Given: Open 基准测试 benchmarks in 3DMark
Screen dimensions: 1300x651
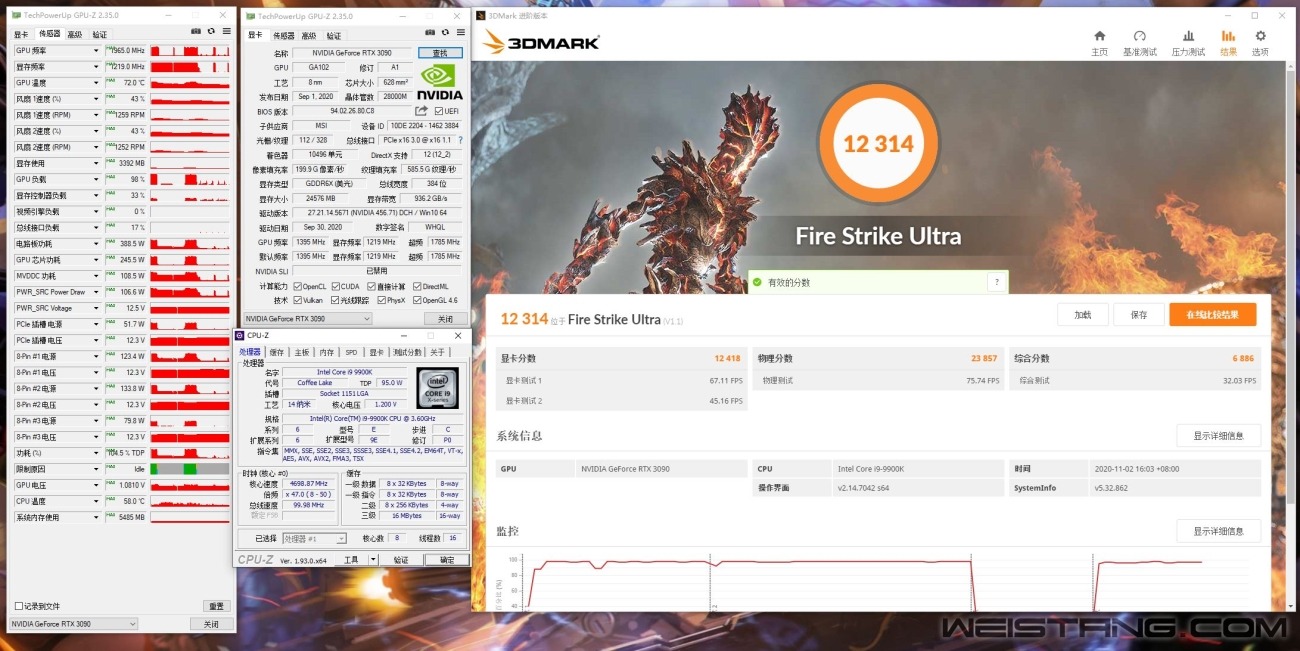Looking at the screenshot, I should [1139, 42].
